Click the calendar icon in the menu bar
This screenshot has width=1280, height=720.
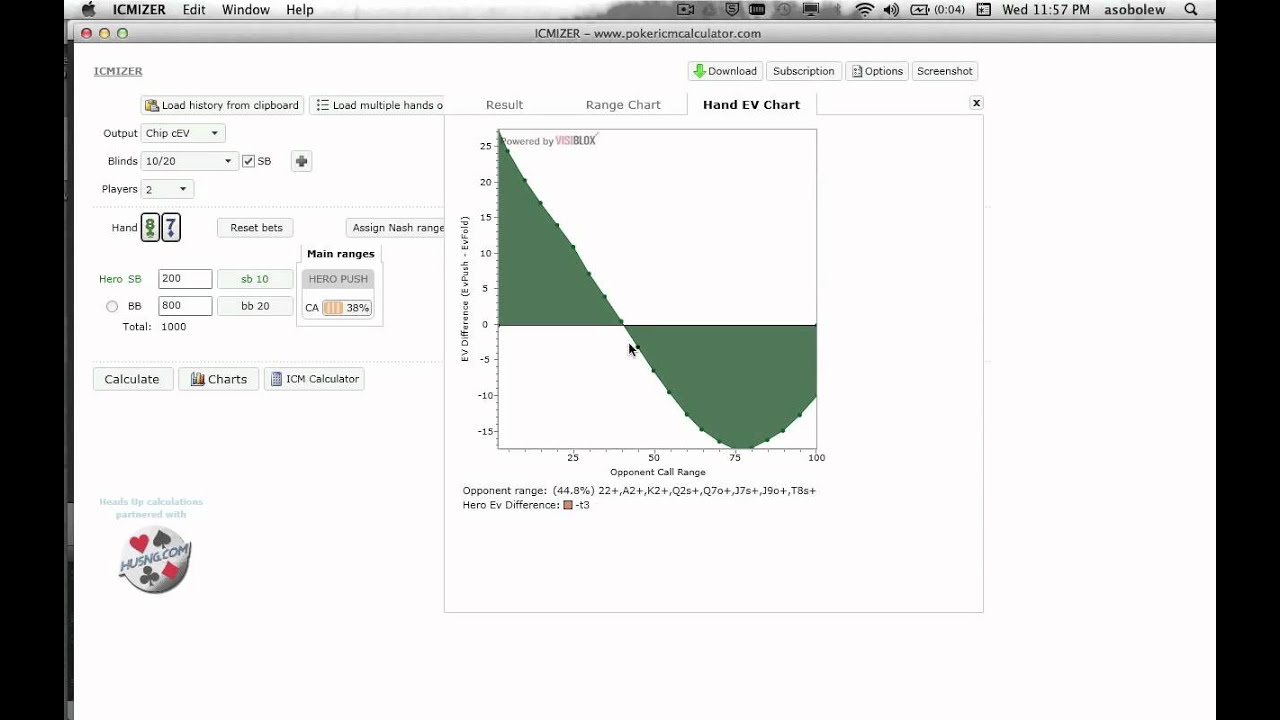[x=983, y=10]
